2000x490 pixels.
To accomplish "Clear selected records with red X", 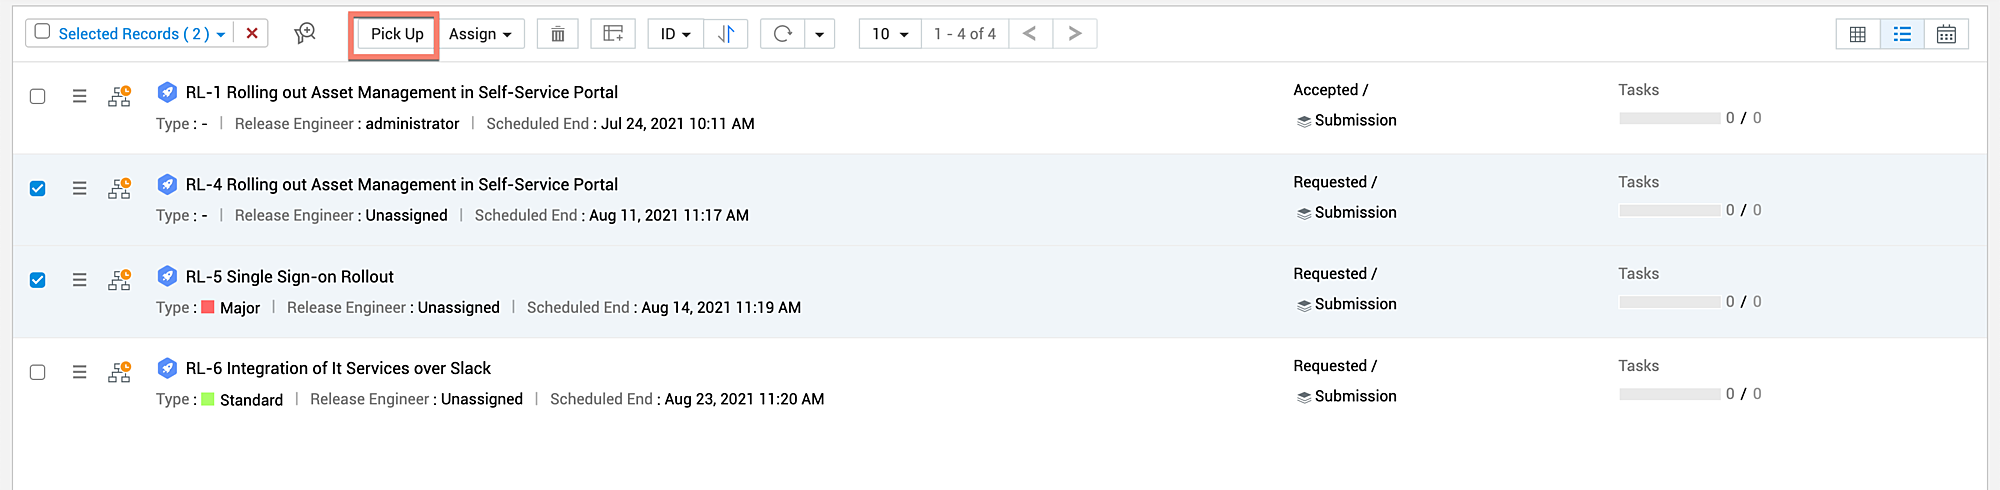I will click(252, 33).
